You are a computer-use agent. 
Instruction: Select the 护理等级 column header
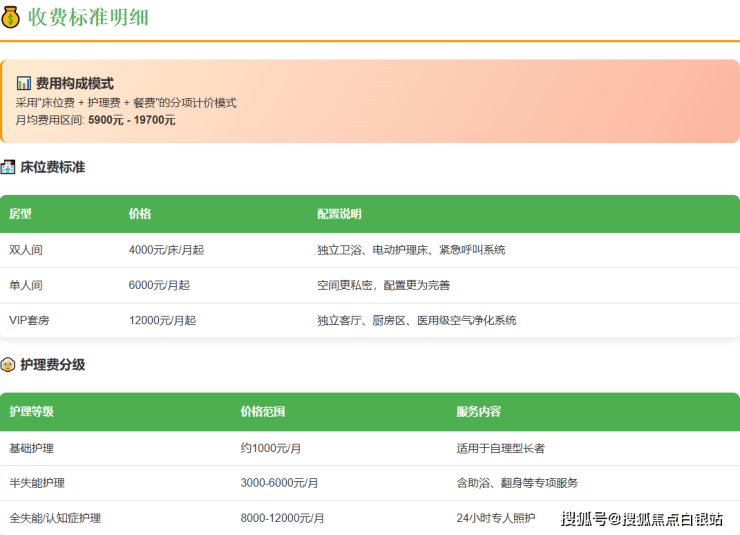tap(31, 412)
